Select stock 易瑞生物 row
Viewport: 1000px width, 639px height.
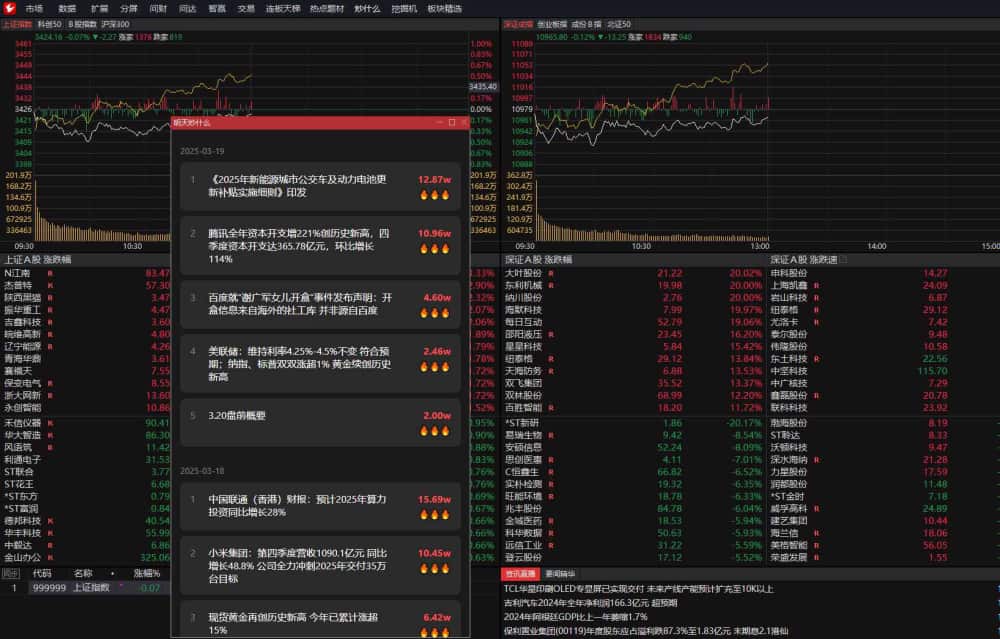633,435
